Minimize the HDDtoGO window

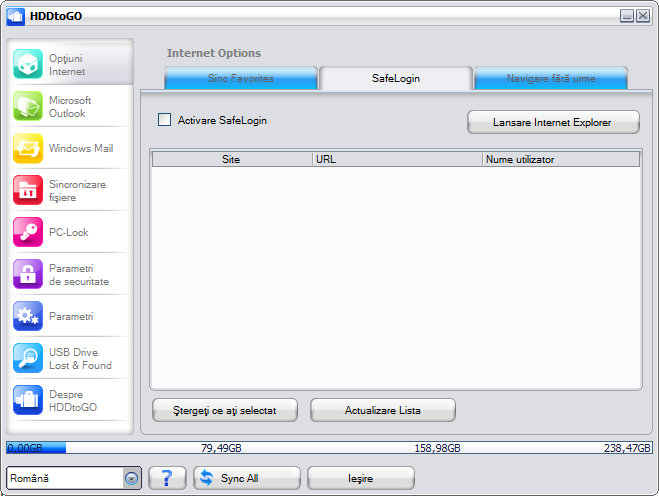tap(627, 16)
